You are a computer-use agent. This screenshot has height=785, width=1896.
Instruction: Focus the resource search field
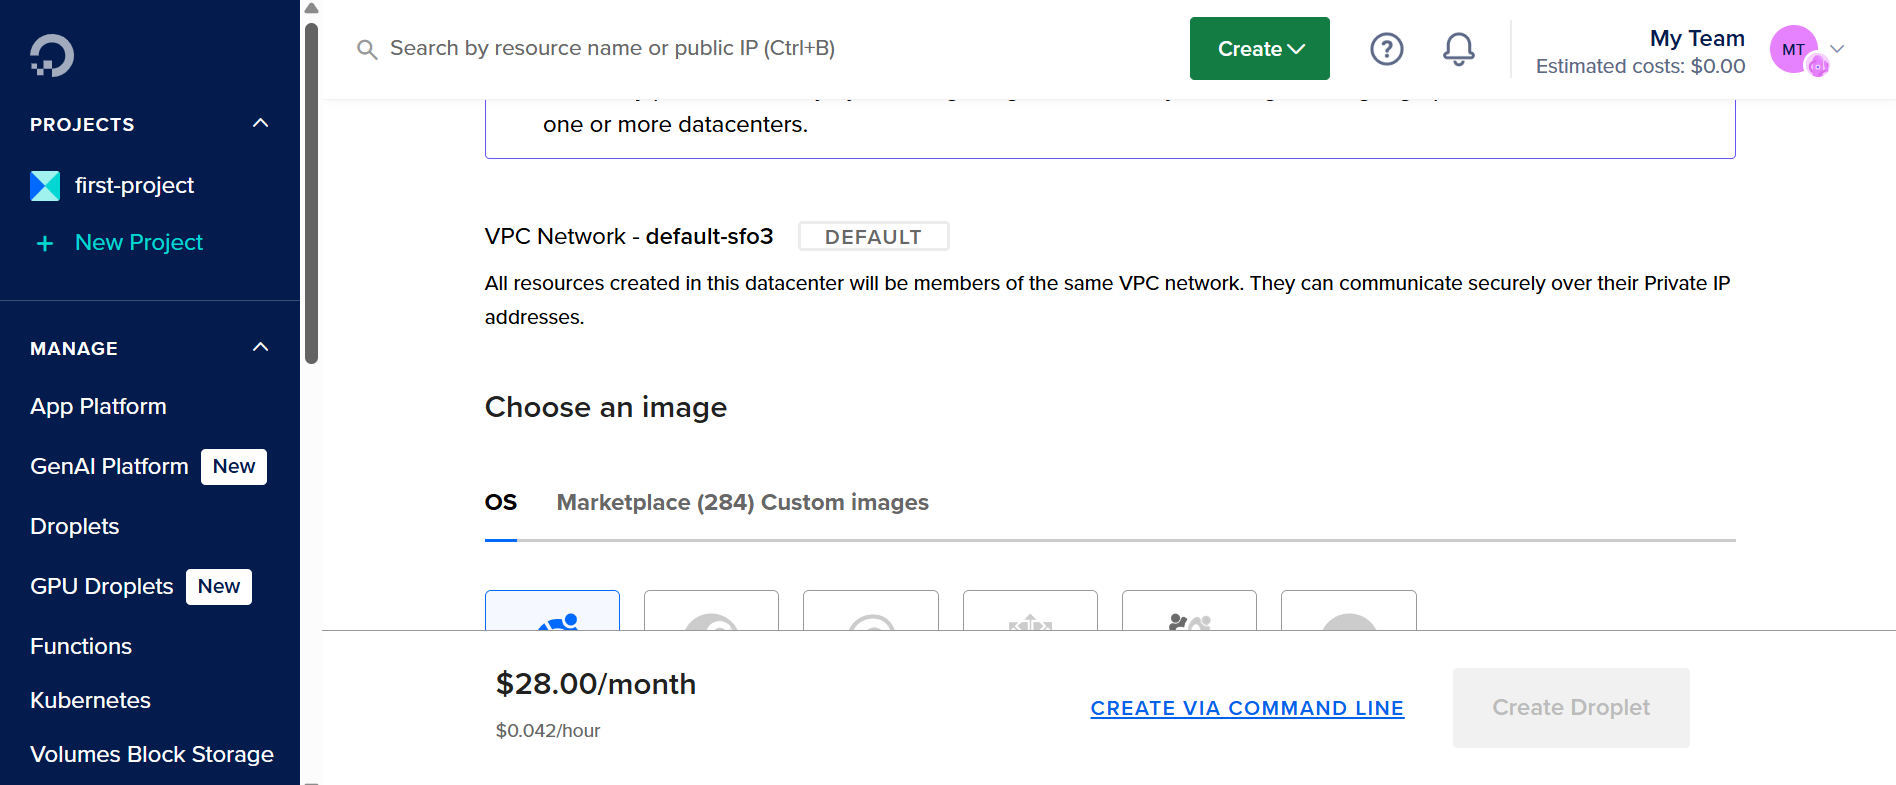coord(612,48)
